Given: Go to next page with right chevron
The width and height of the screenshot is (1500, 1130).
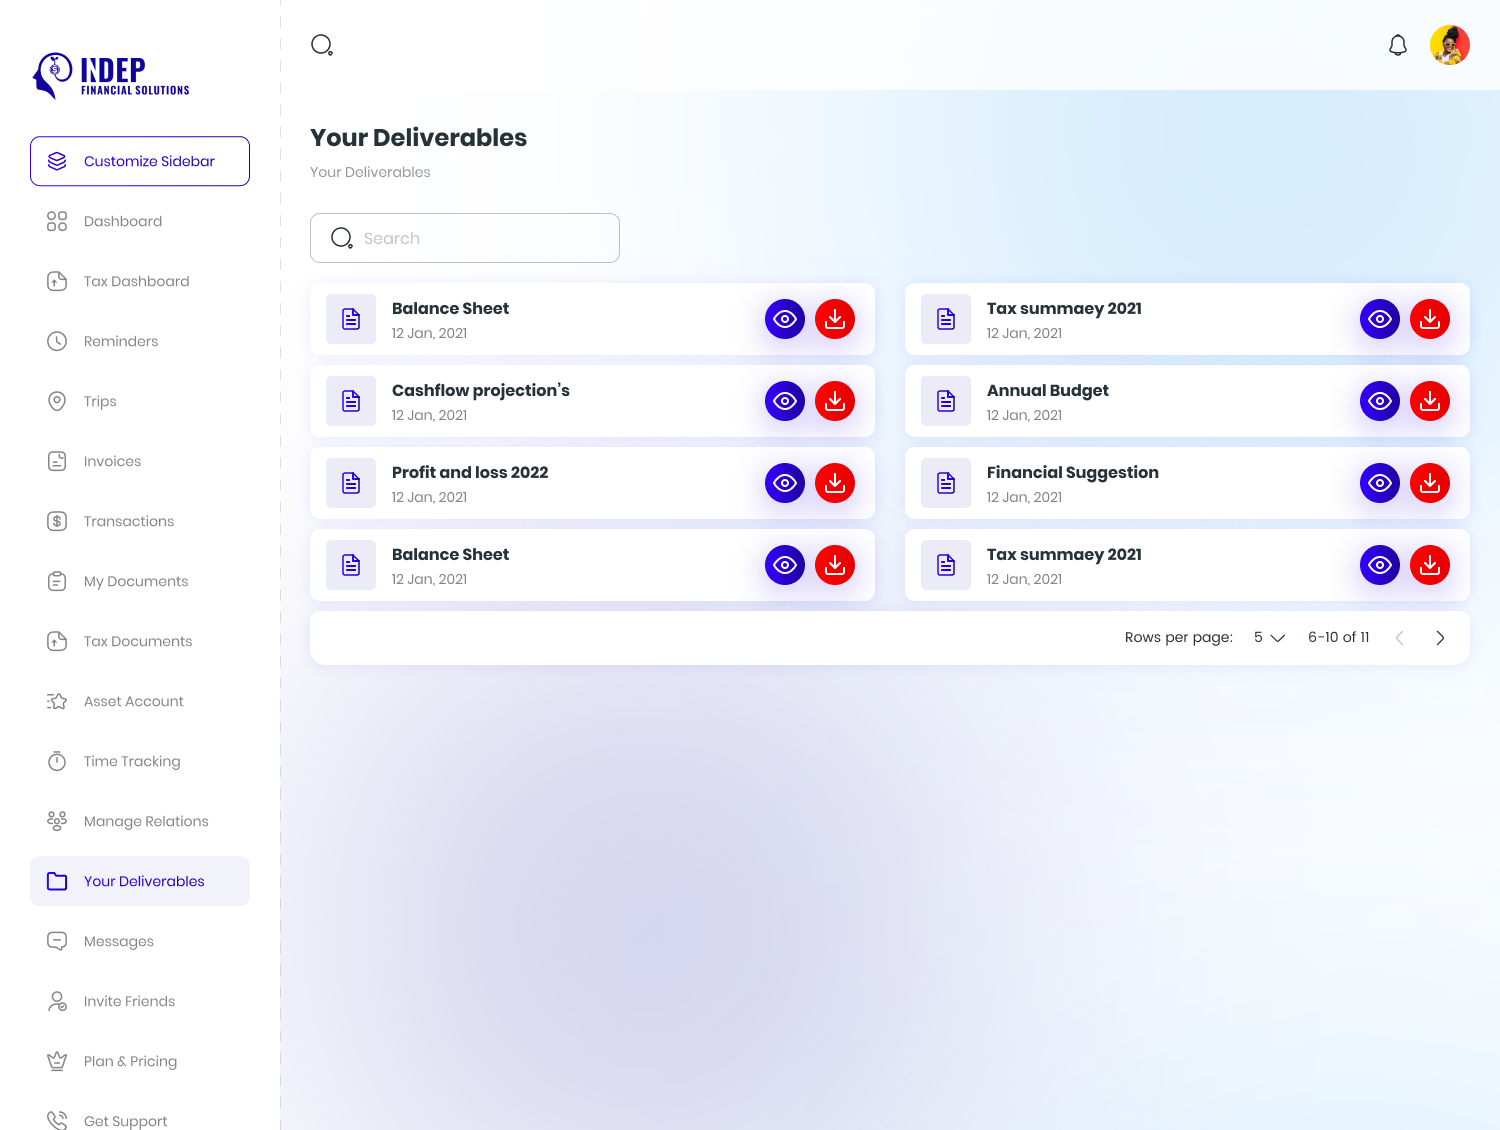Looking at the screenshot, I should pyautogui.click(x=1440, y=637).
